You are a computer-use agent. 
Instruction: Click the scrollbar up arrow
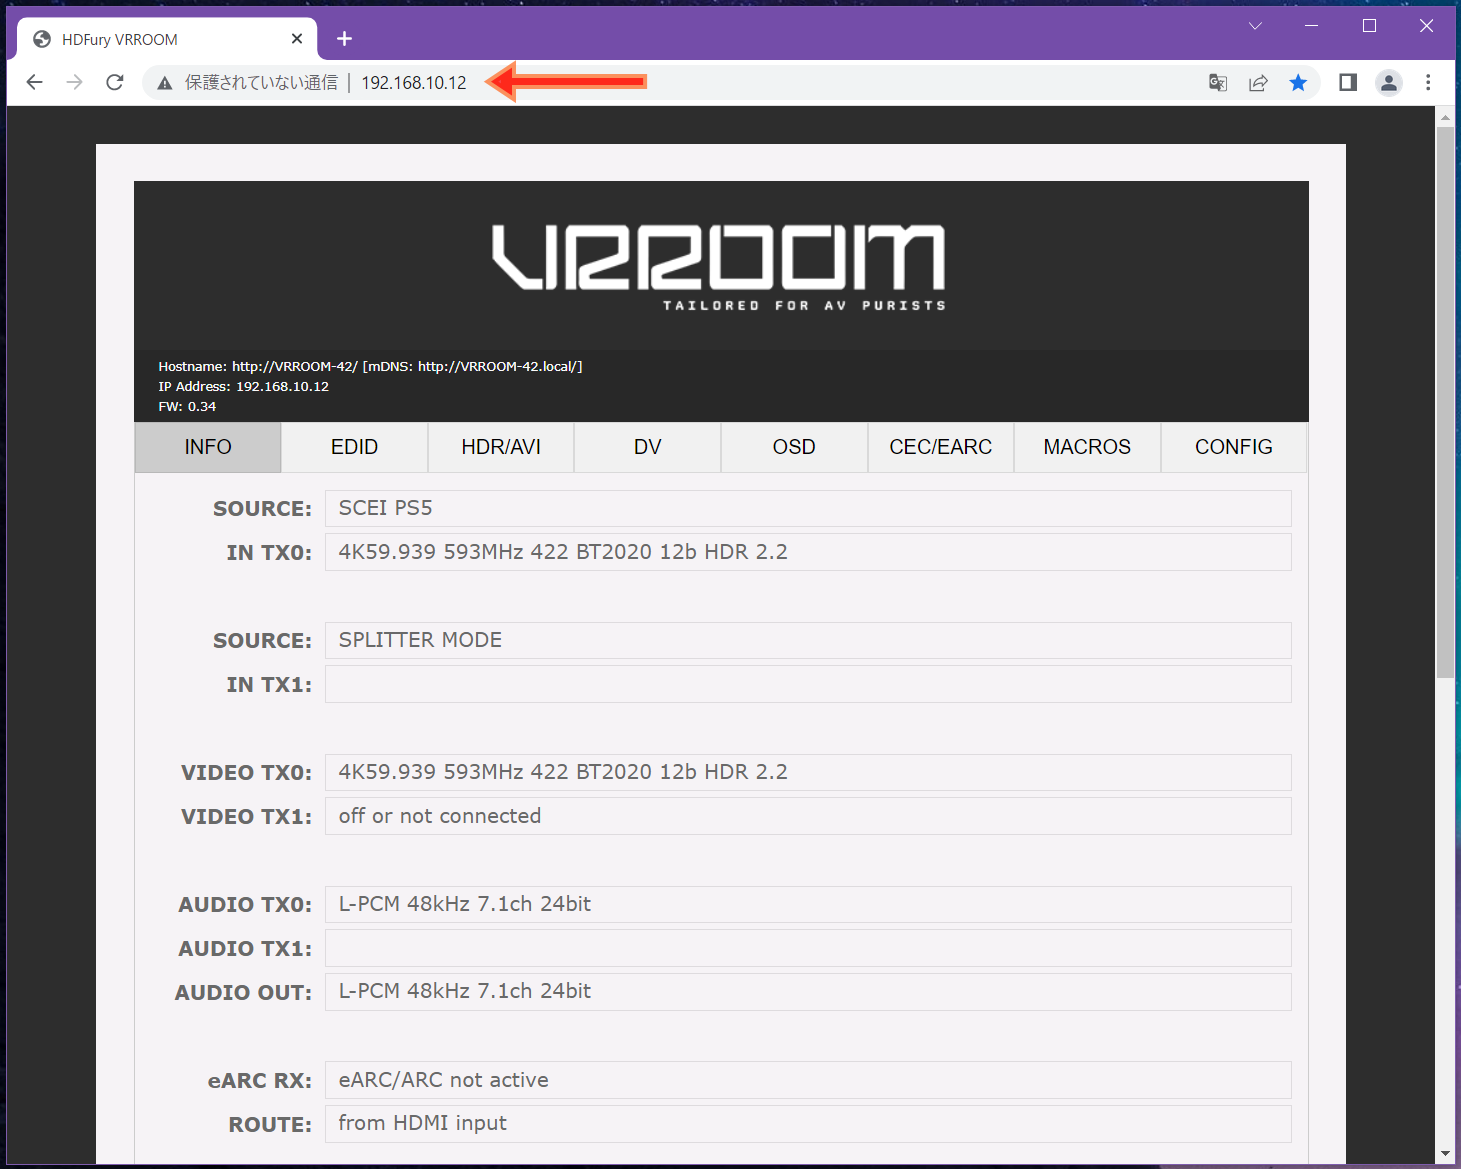click(1445, 117)
